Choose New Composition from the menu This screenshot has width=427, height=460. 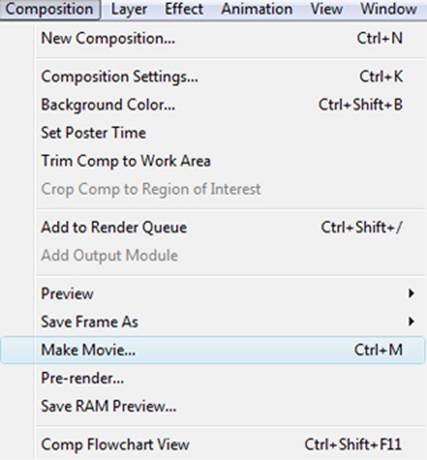coord(213,39)
